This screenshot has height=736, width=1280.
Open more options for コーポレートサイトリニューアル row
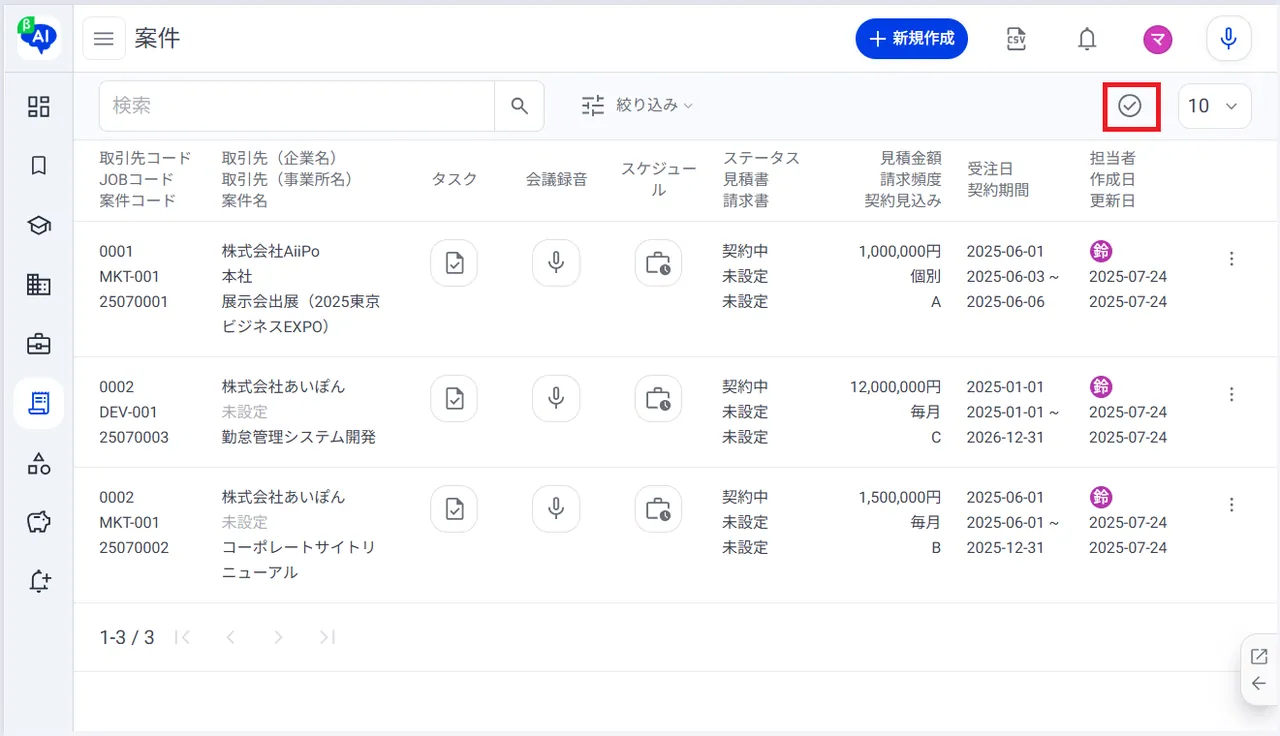(1231, 505)
